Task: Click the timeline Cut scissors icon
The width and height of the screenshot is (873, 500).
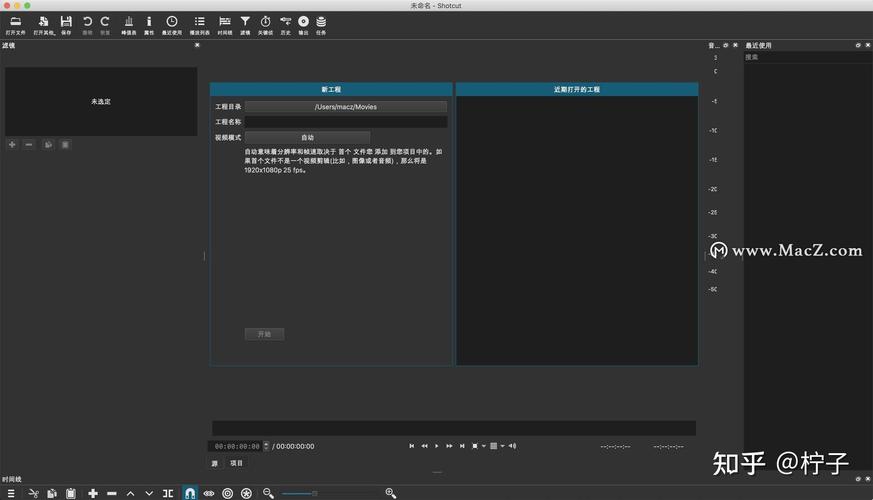Action: [33, 493]
